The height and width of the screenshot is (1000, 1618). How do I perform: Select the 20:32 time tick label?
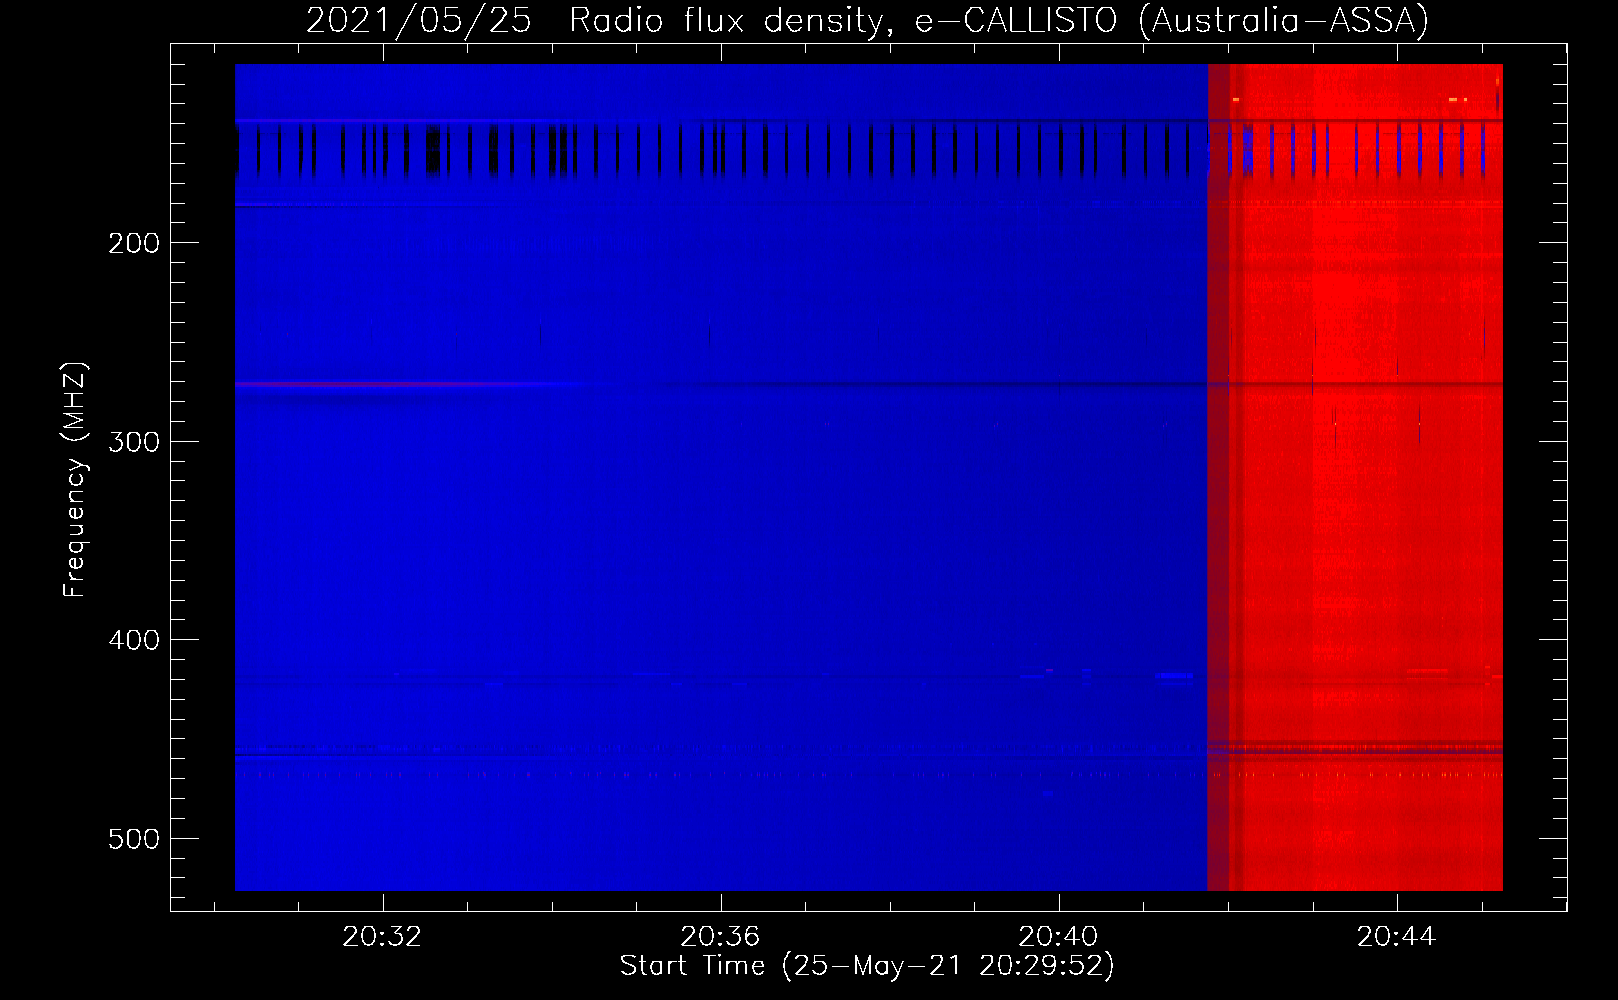coord(382,937)
